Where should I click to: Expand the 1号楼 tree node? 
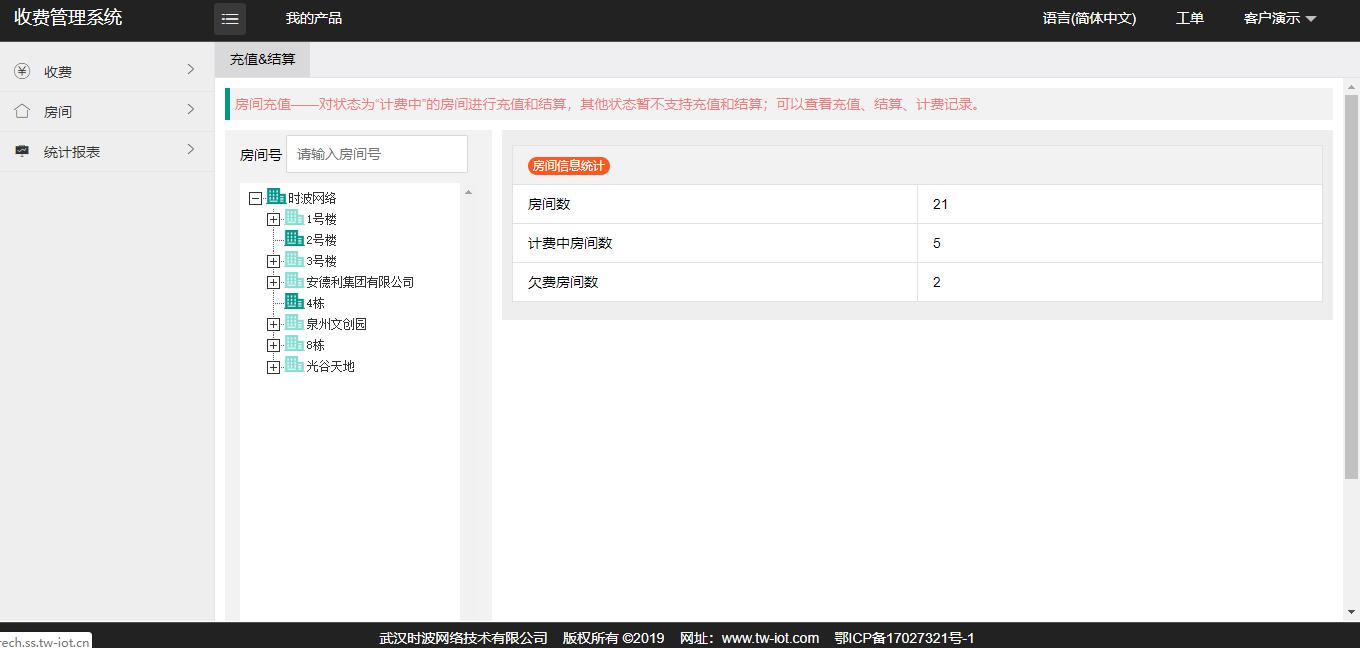(x=273, y=219)
